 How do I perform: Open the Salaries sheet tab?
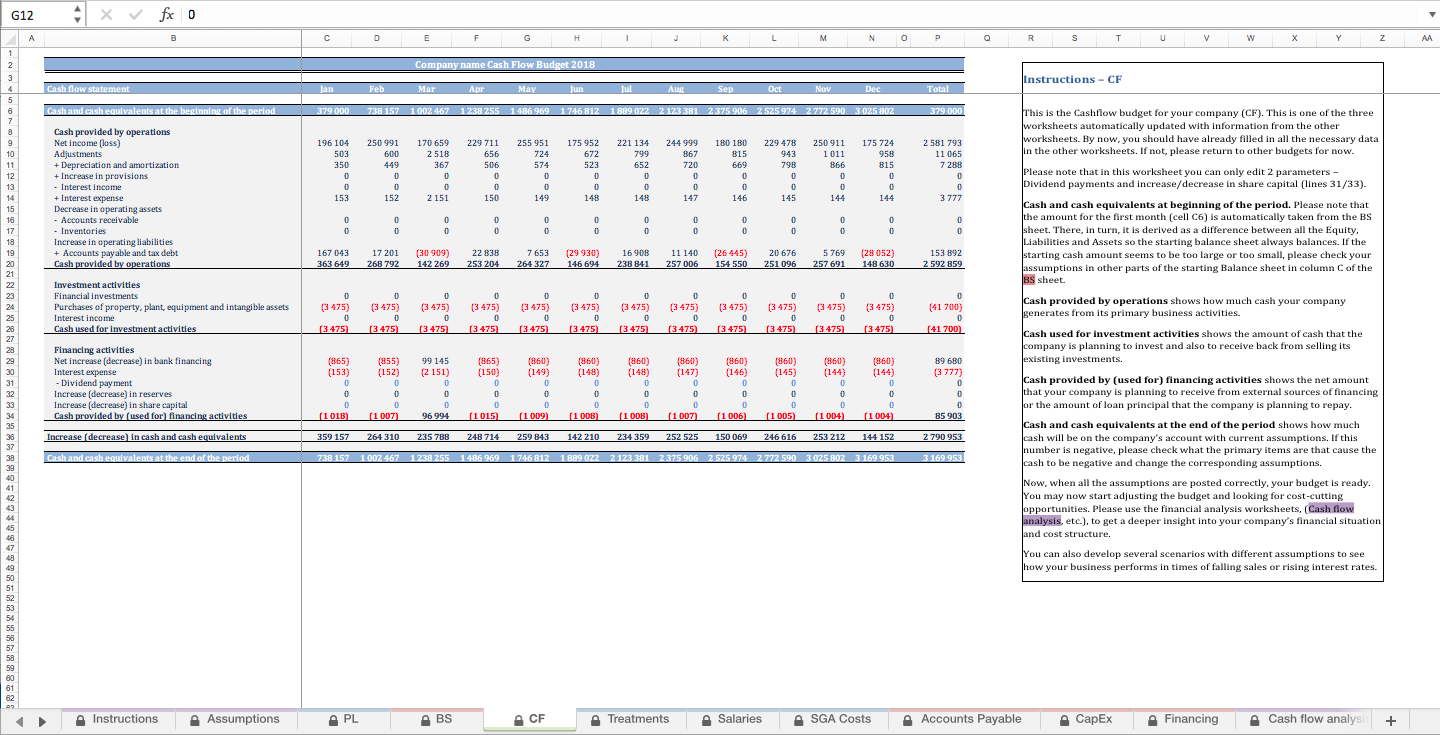point(731,719)
